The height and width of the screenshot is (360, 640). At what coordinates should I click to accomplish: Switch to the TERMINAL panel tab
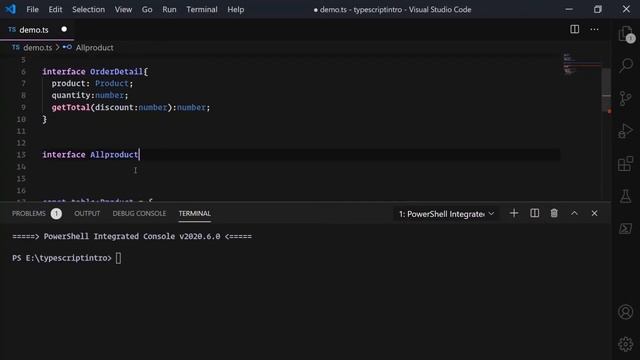click(194, 213)
